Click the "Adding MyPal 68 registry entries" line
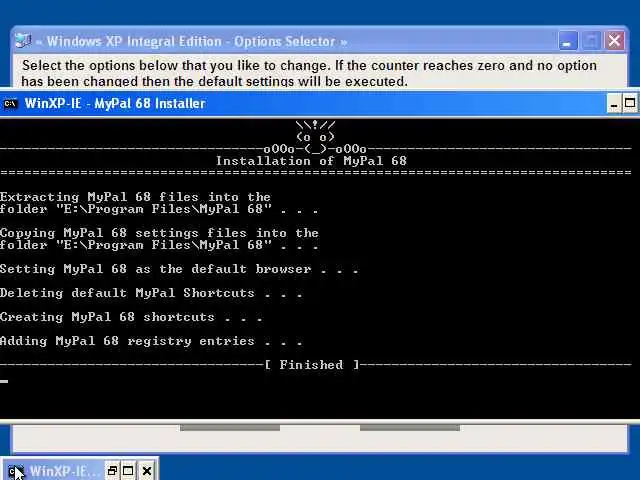The width and height of the screenshot is (640, 480). click(x=151, y=341)
